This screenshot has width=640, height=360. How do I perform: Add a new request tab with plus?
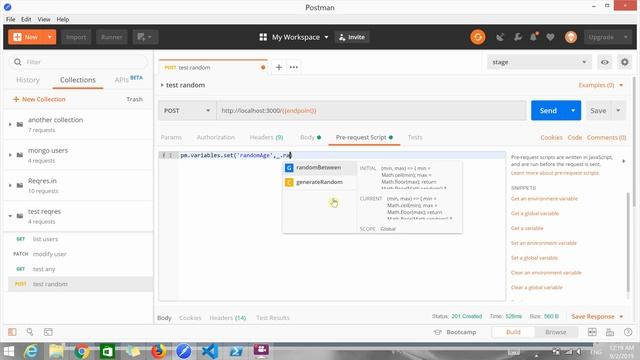click(x=279, y=67)
